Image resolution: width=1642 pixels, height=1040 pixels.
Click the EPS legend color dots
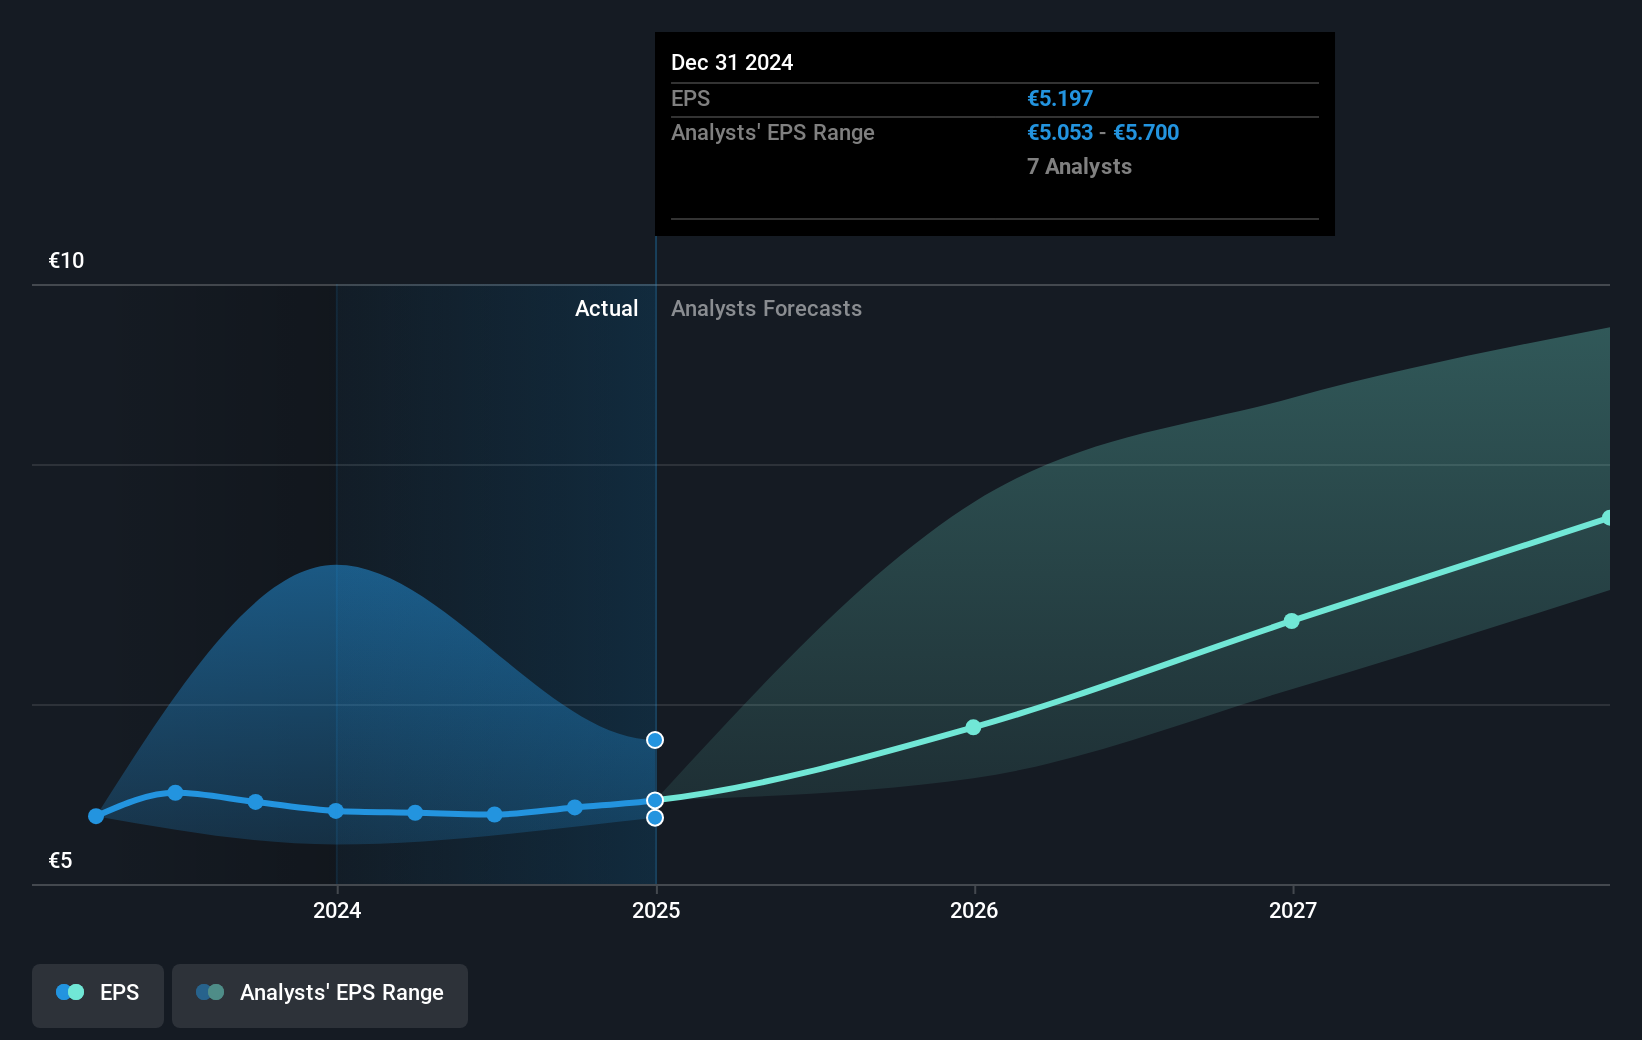pos(70,992)
